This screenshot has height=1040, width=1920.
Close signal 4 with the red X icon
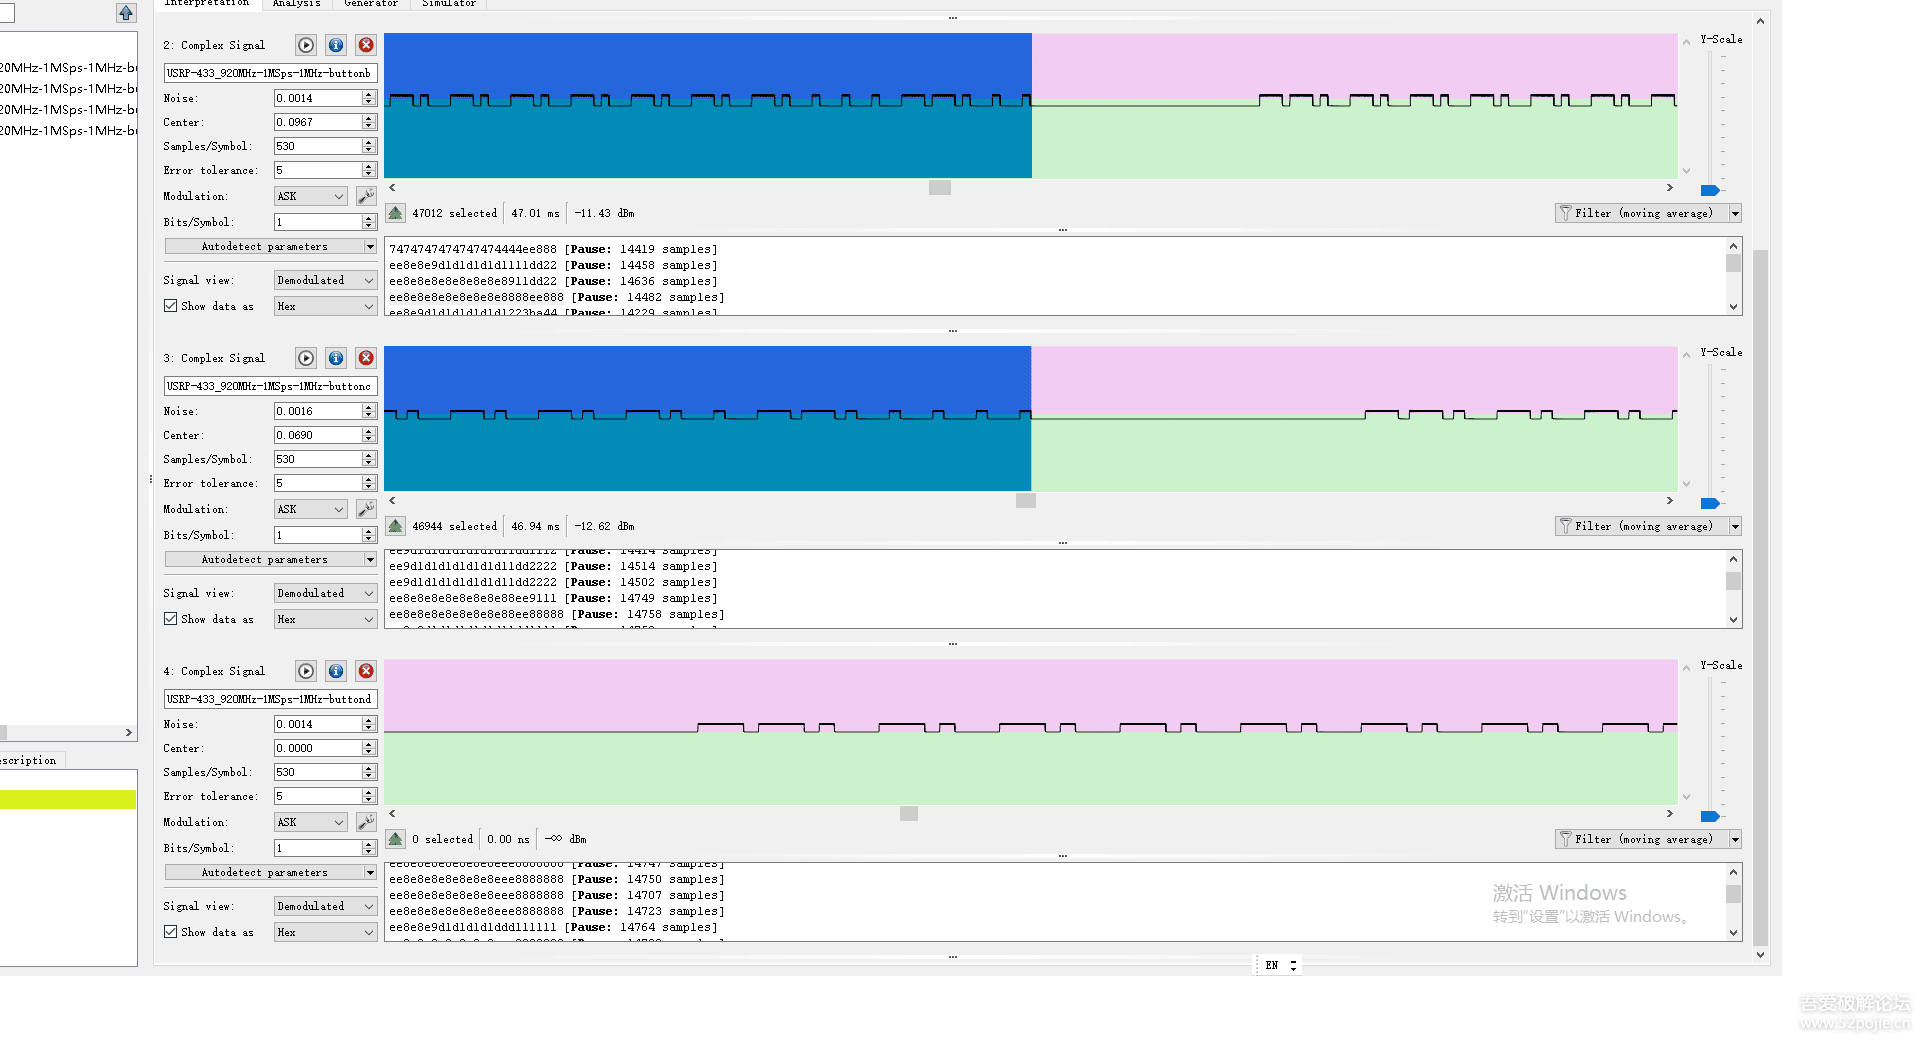[x=366, y=671]
